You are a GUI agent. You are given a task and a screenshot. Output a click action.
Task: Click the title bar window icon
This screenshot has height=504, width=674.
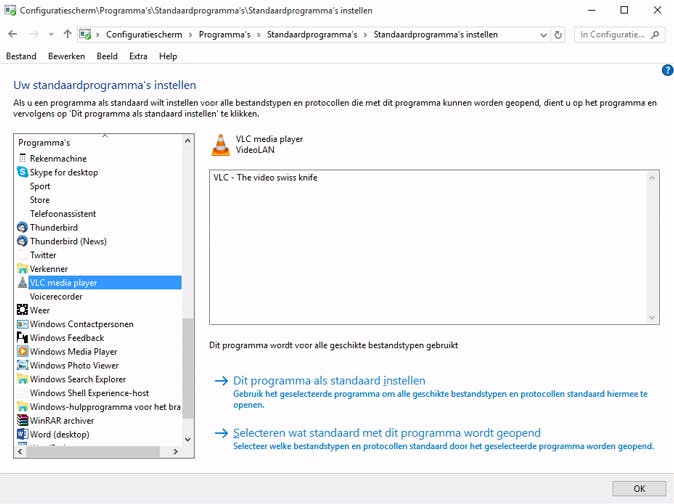click(10, 10)
